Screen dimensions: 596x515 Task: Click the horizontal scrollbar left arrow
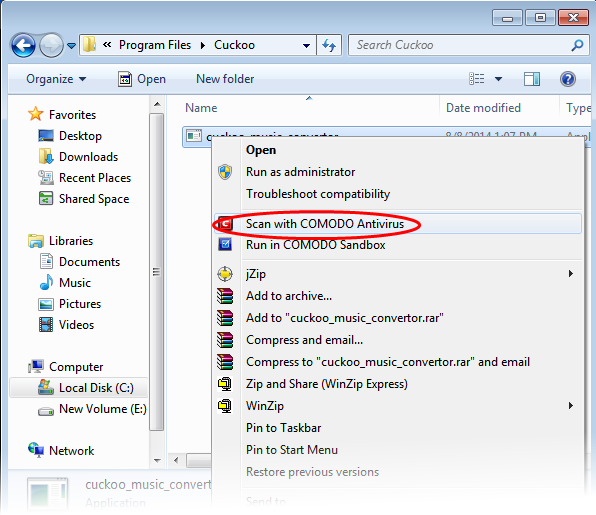(x=176, y=461)
